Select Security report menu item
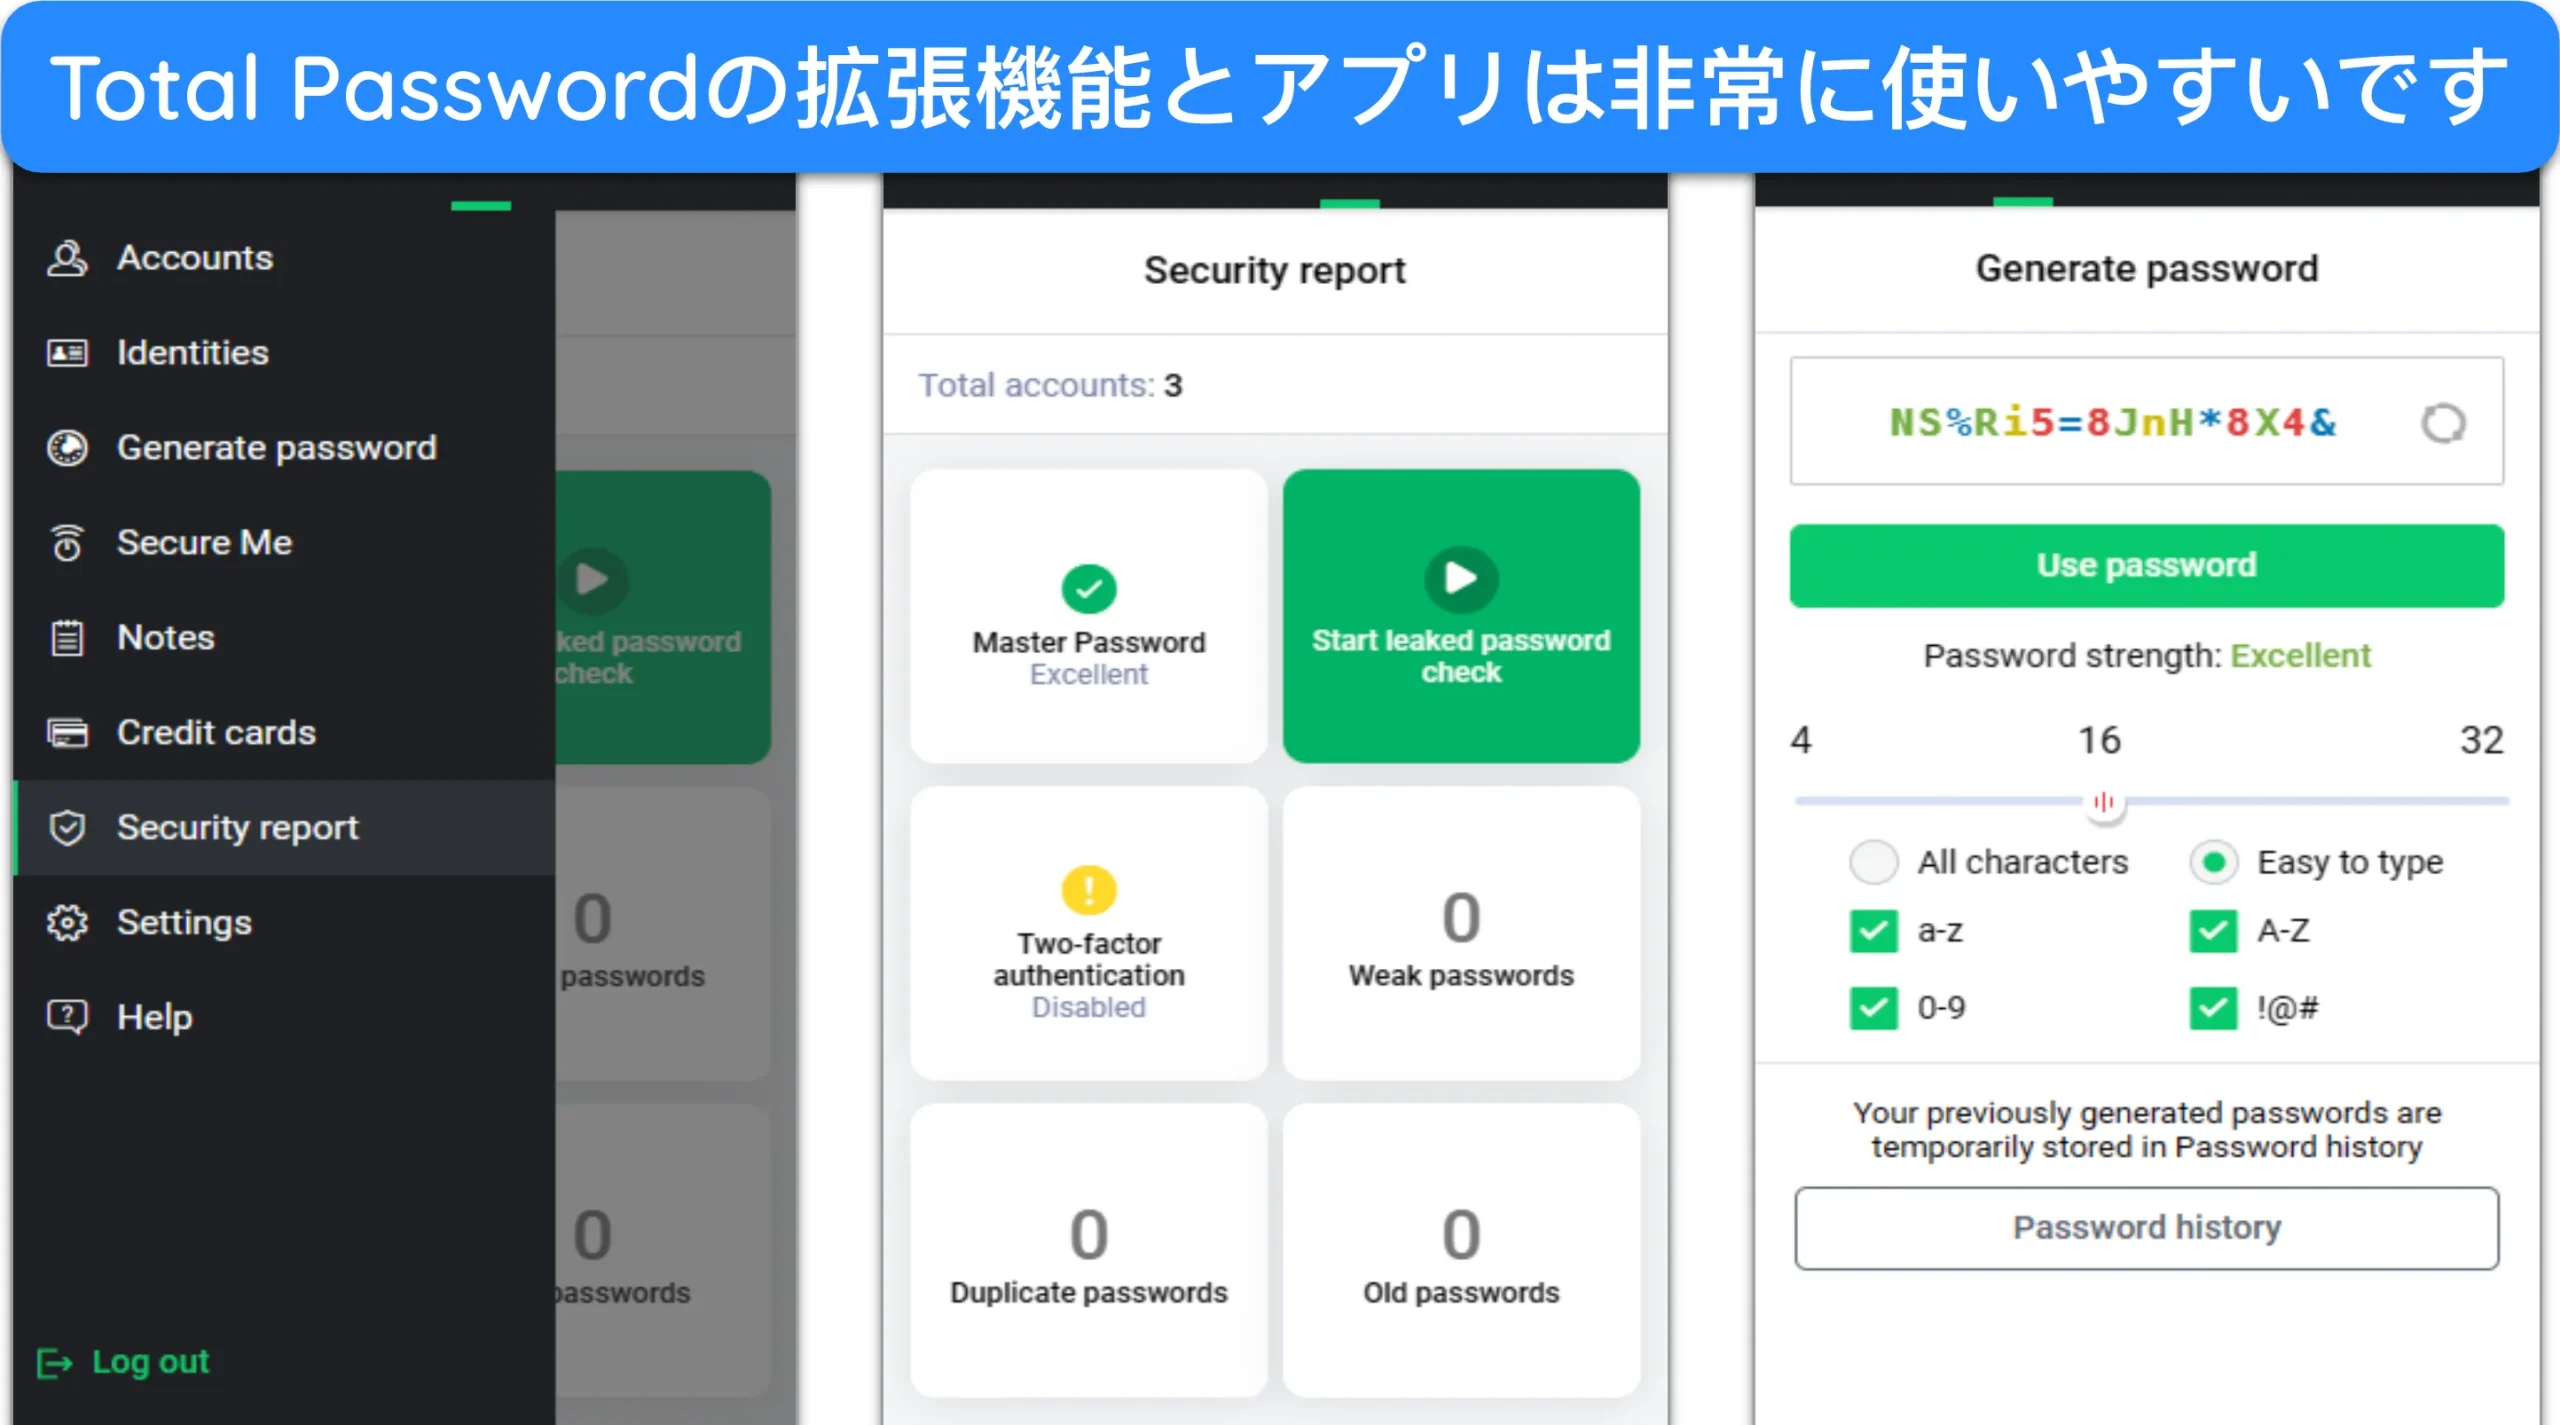Image resolution: width=2560 pixels, height=1425 pixels. (285, 828)
